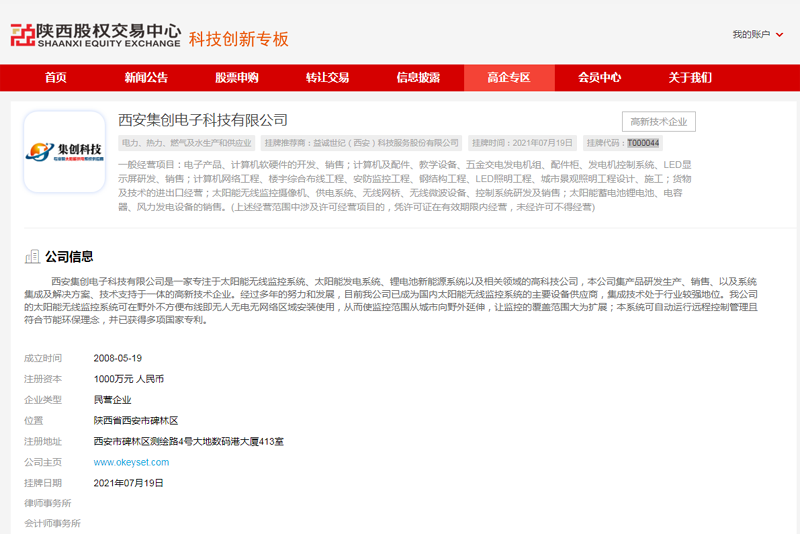Click the industry tag 电力、热力、燃气及水生产和供应业
Viewport: 800px width, 534px height.
coord(187,143)
